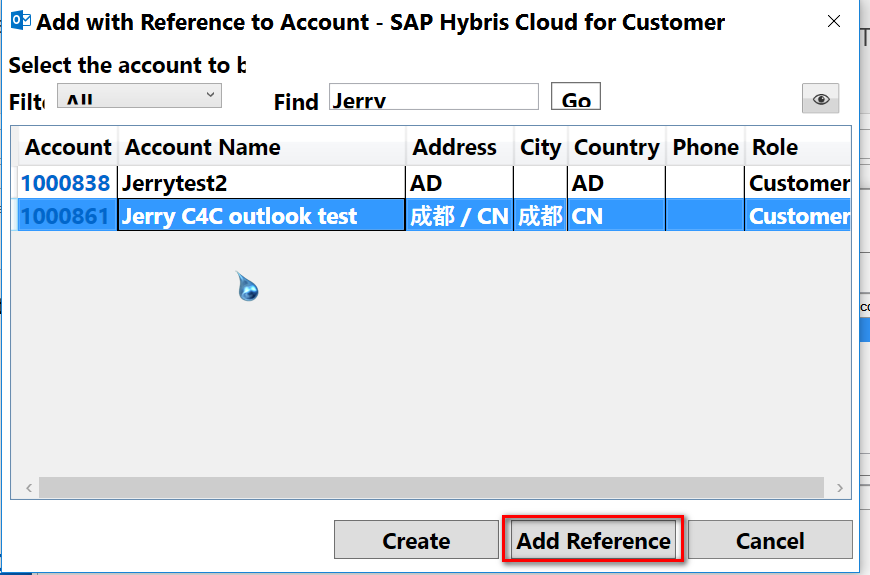Click the Find search input field

[433, 98]
